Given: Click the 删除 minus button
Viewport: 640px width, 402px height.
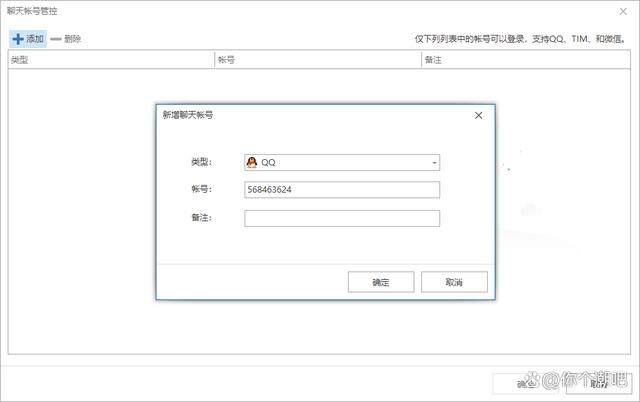Looking at the screenshot, I should point(66,39).
